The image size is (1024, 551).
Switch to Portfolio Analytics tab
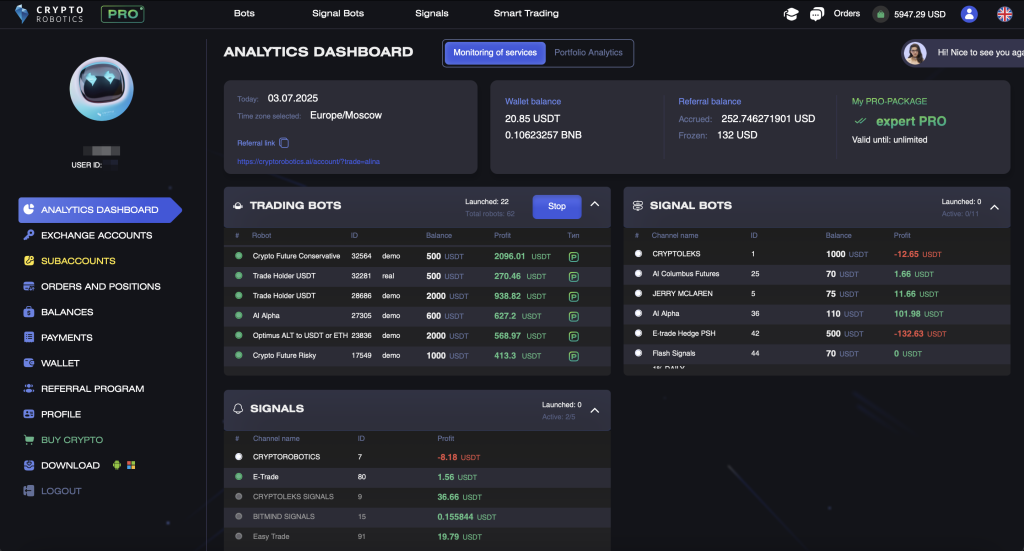(x=588, y=53)
